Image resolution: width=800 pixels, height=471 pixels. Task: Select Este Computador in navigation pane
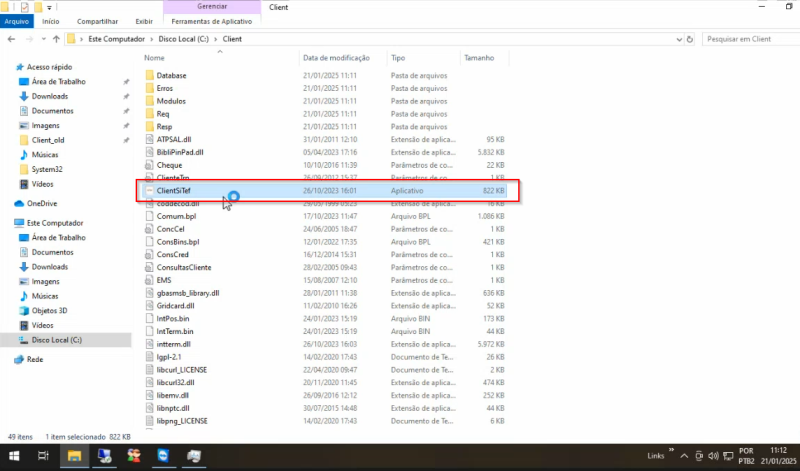pos(55,223)
